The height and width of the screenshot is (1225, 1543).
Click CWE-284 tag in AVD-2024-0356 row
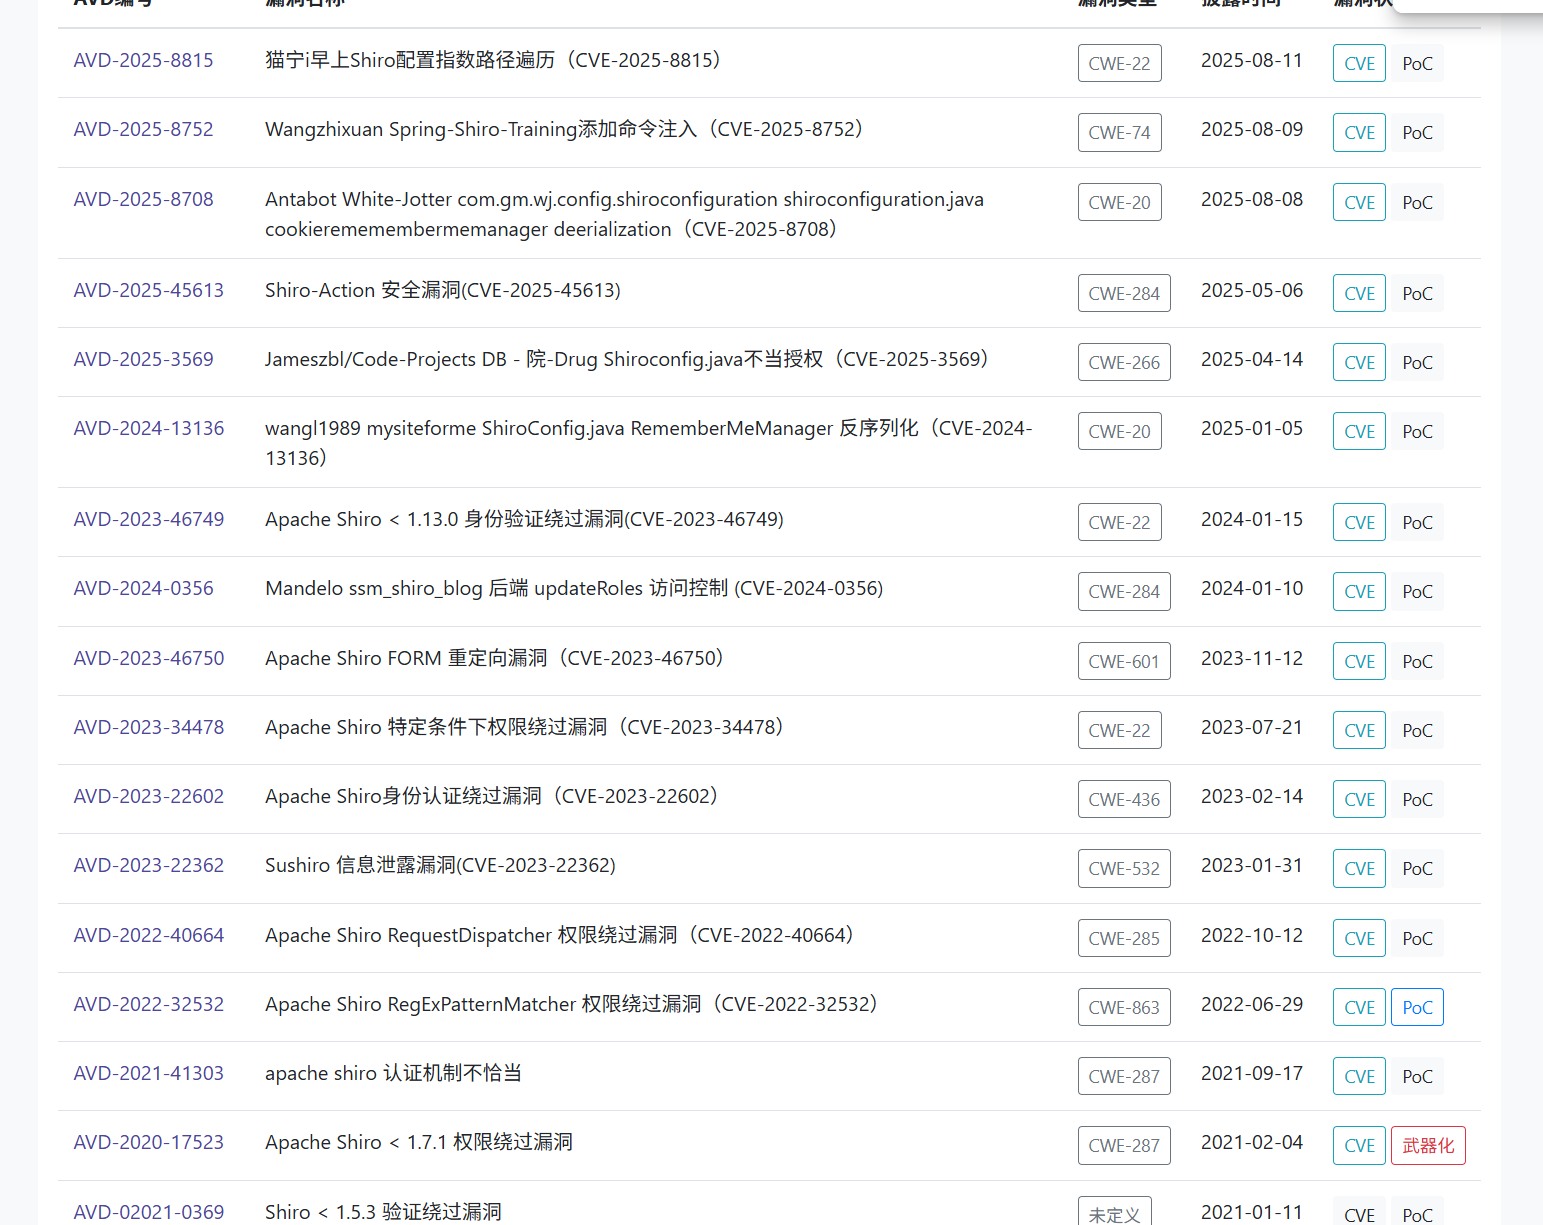(1124, 591)
